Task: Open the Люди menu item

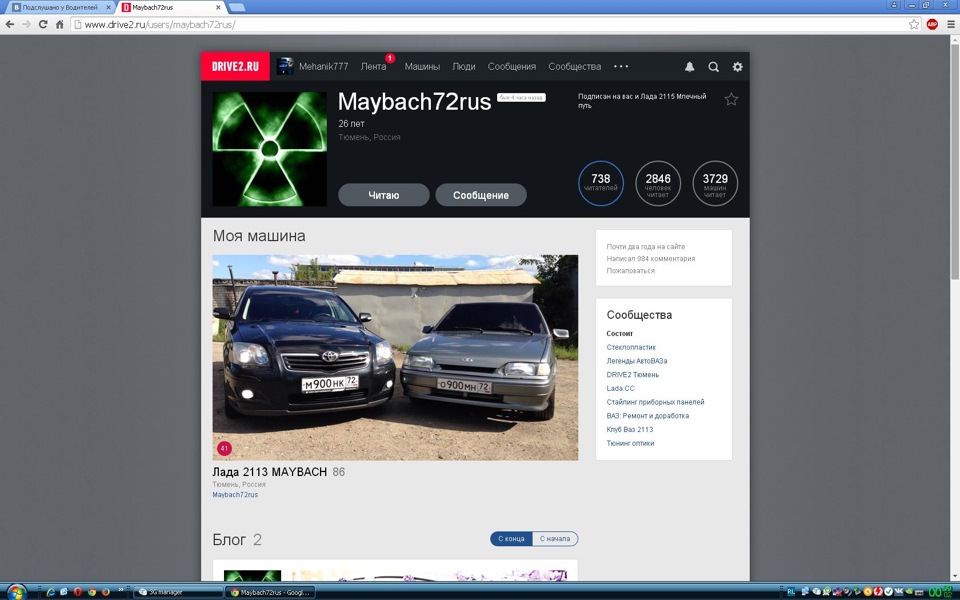Action: (x=463, y=67)
